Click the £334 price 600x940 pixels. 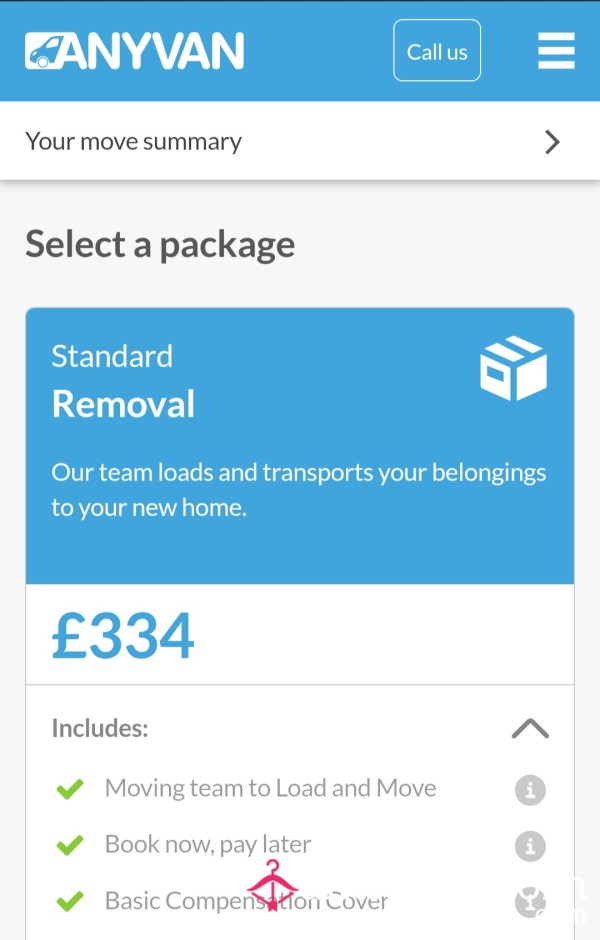123,635
